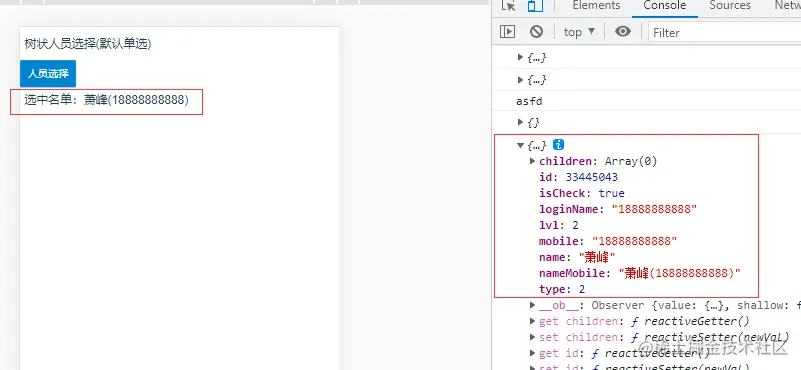Toggle the device toolbar icon

pos(535,6)
